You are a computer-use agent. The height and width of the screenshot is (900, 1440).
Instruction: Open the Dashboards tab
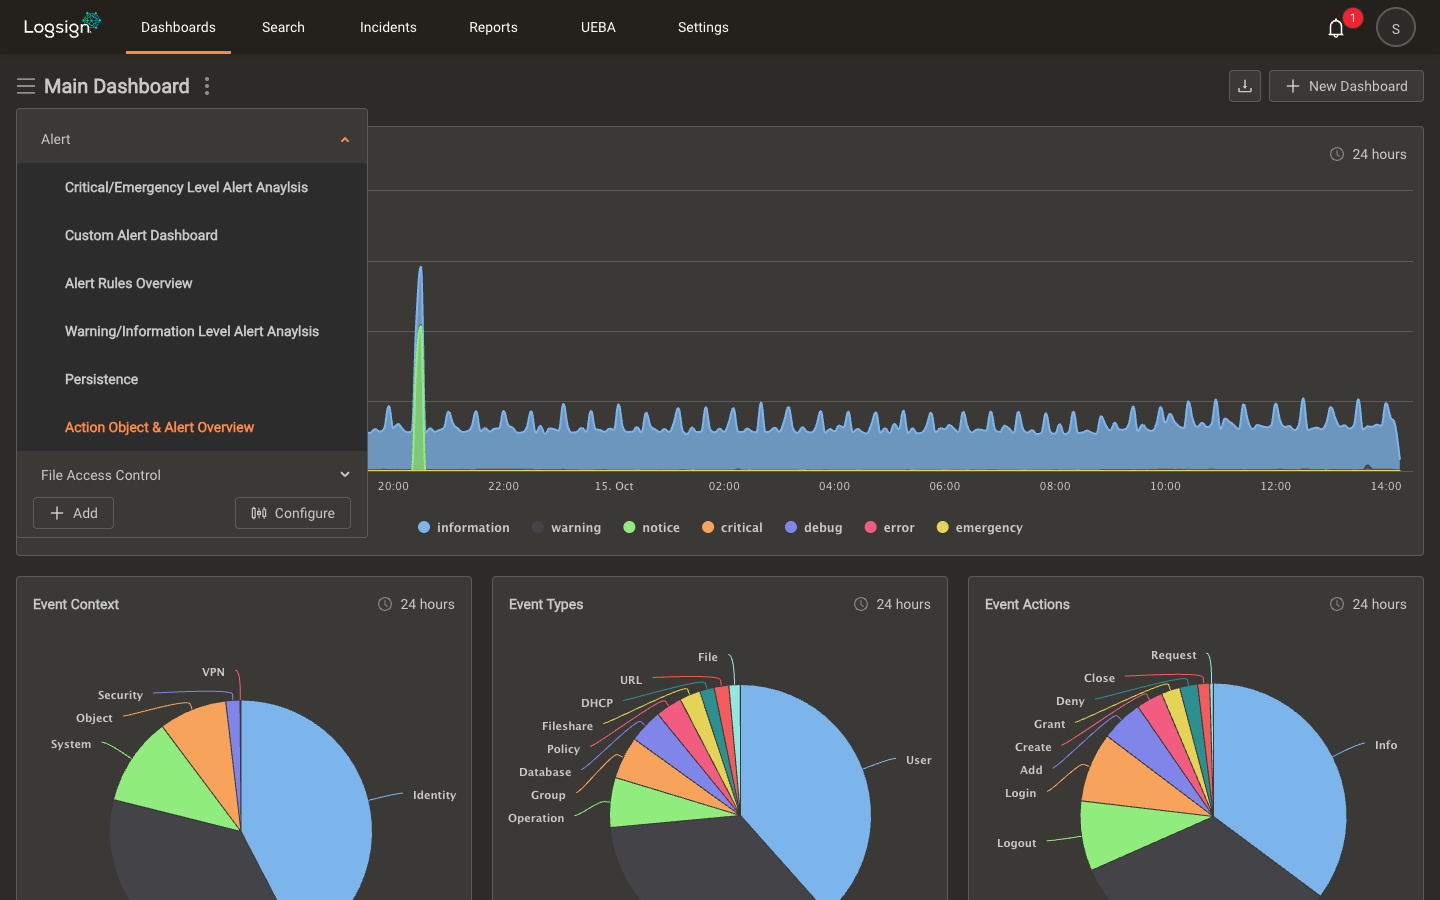(178, 27)
